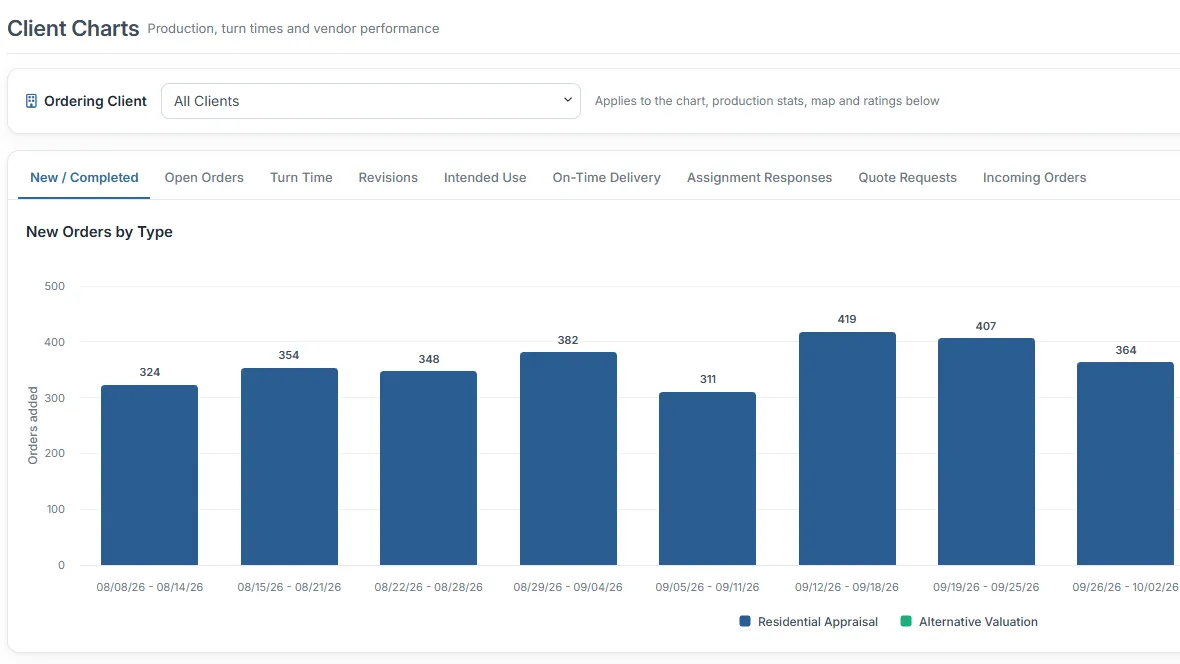
Task: Switch to the Open Orders tab
Action: click(204, 178)
